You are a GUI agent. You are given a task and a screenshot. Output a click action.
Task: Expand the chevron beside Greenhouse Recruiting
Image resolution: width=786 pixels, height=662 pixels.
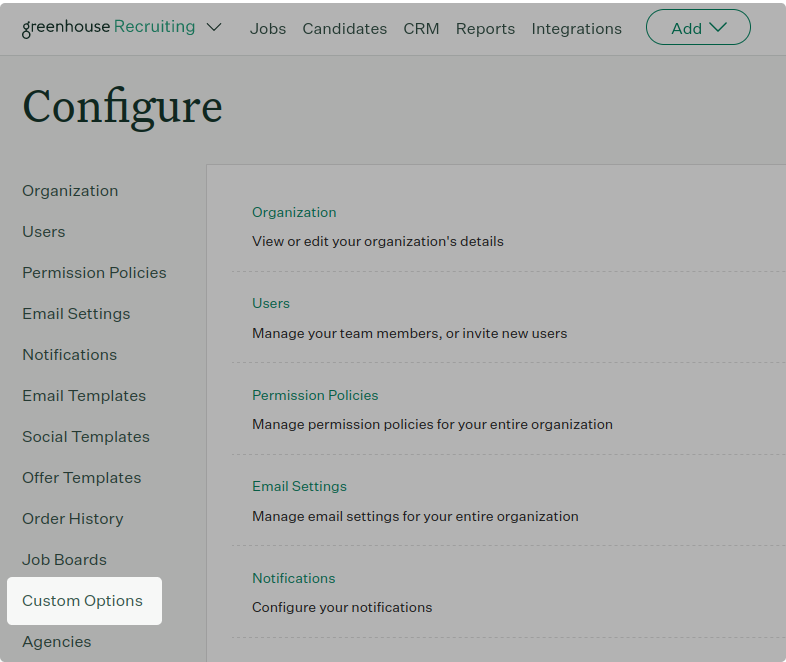point(214,27)
